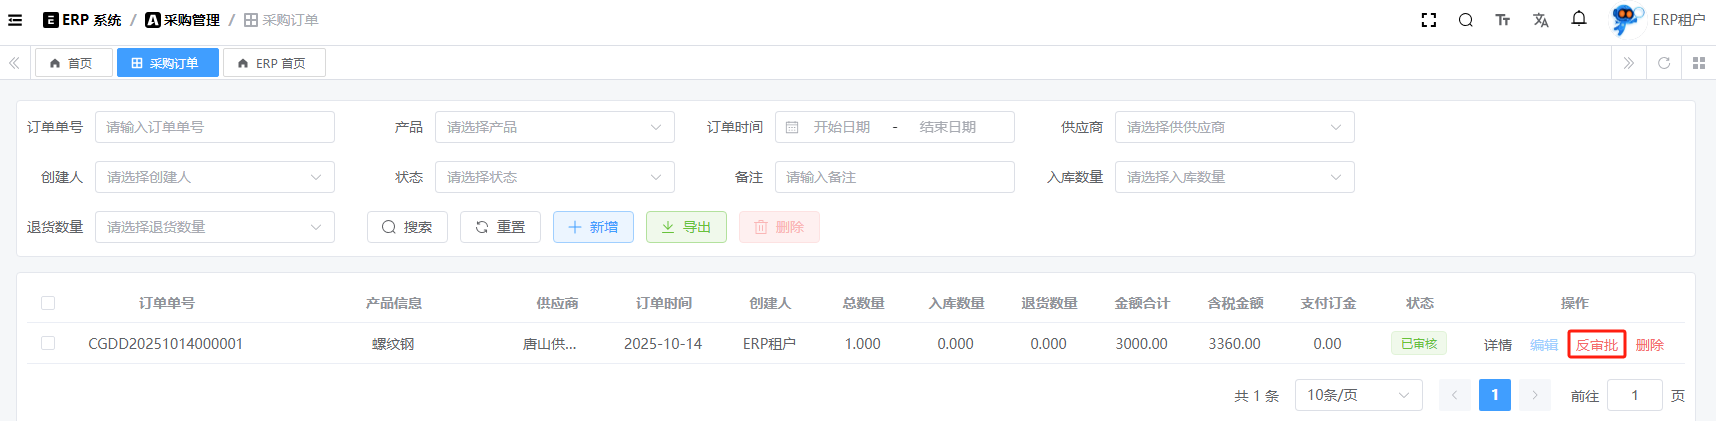Screen dimensions: 1716x421
Task: Click the 新增 add button
Action: point(593,227)
